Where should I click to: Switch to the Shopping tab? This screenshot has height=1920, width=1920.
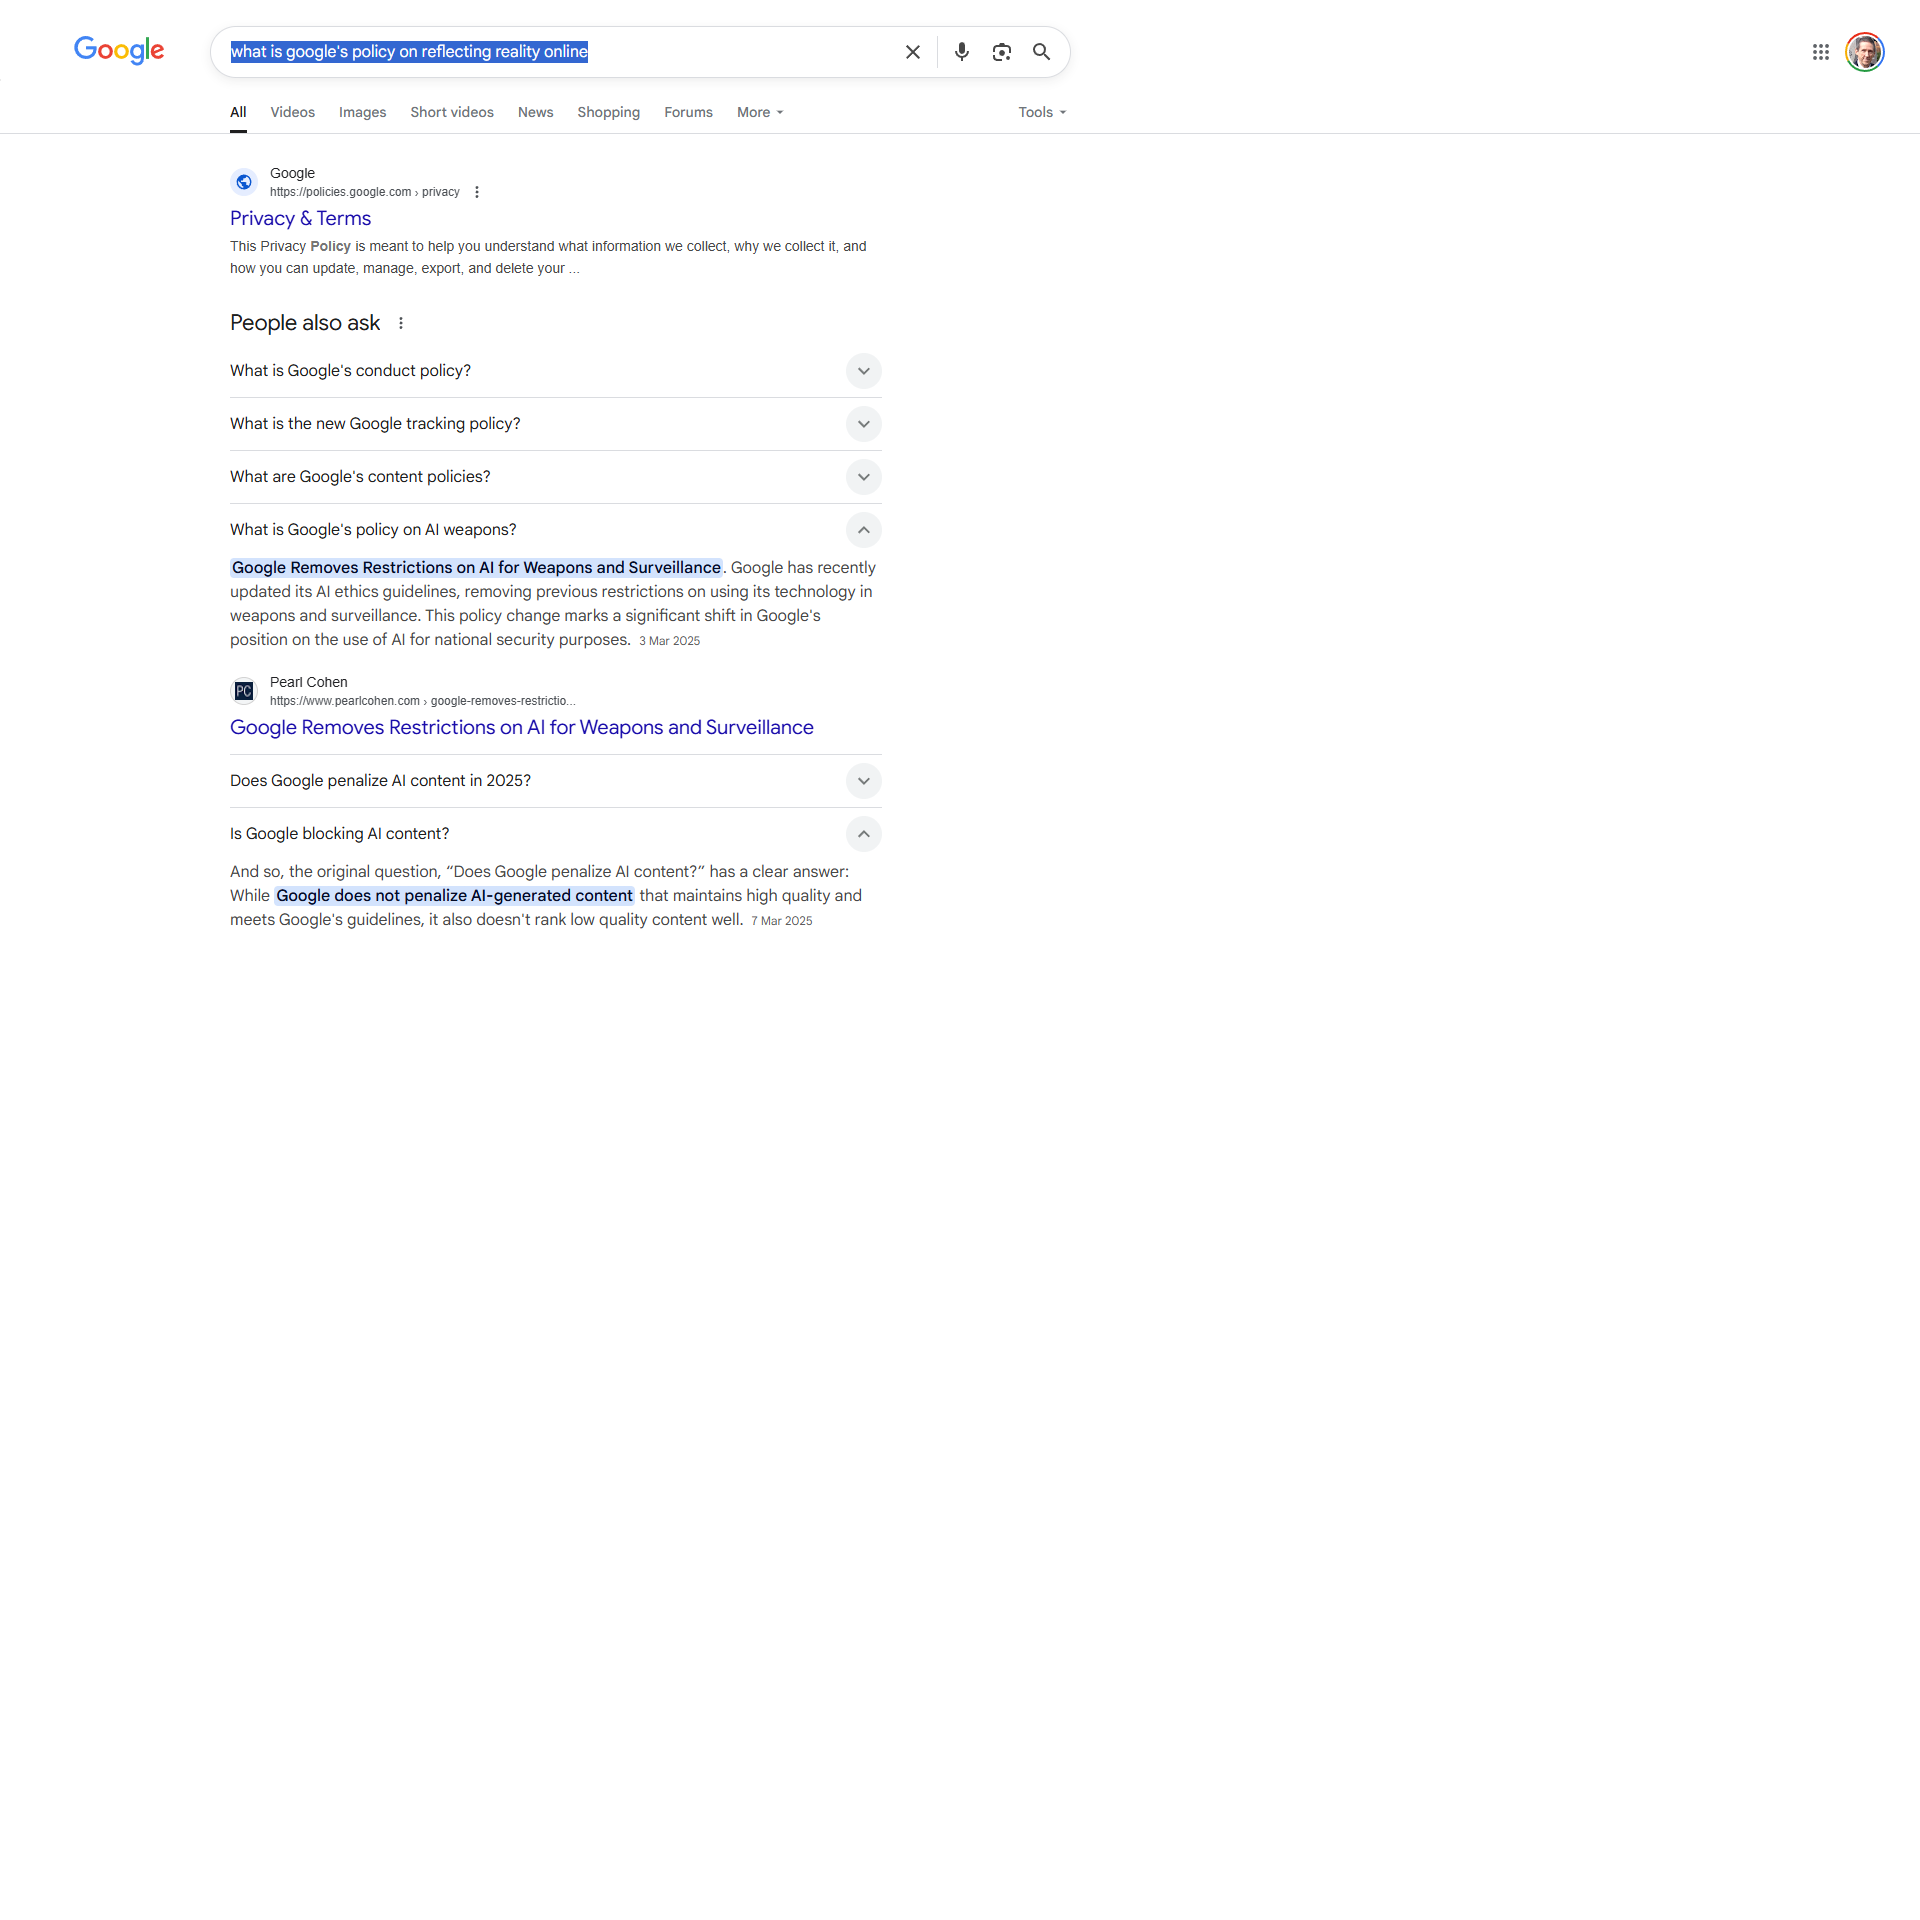tap(608, 112)
